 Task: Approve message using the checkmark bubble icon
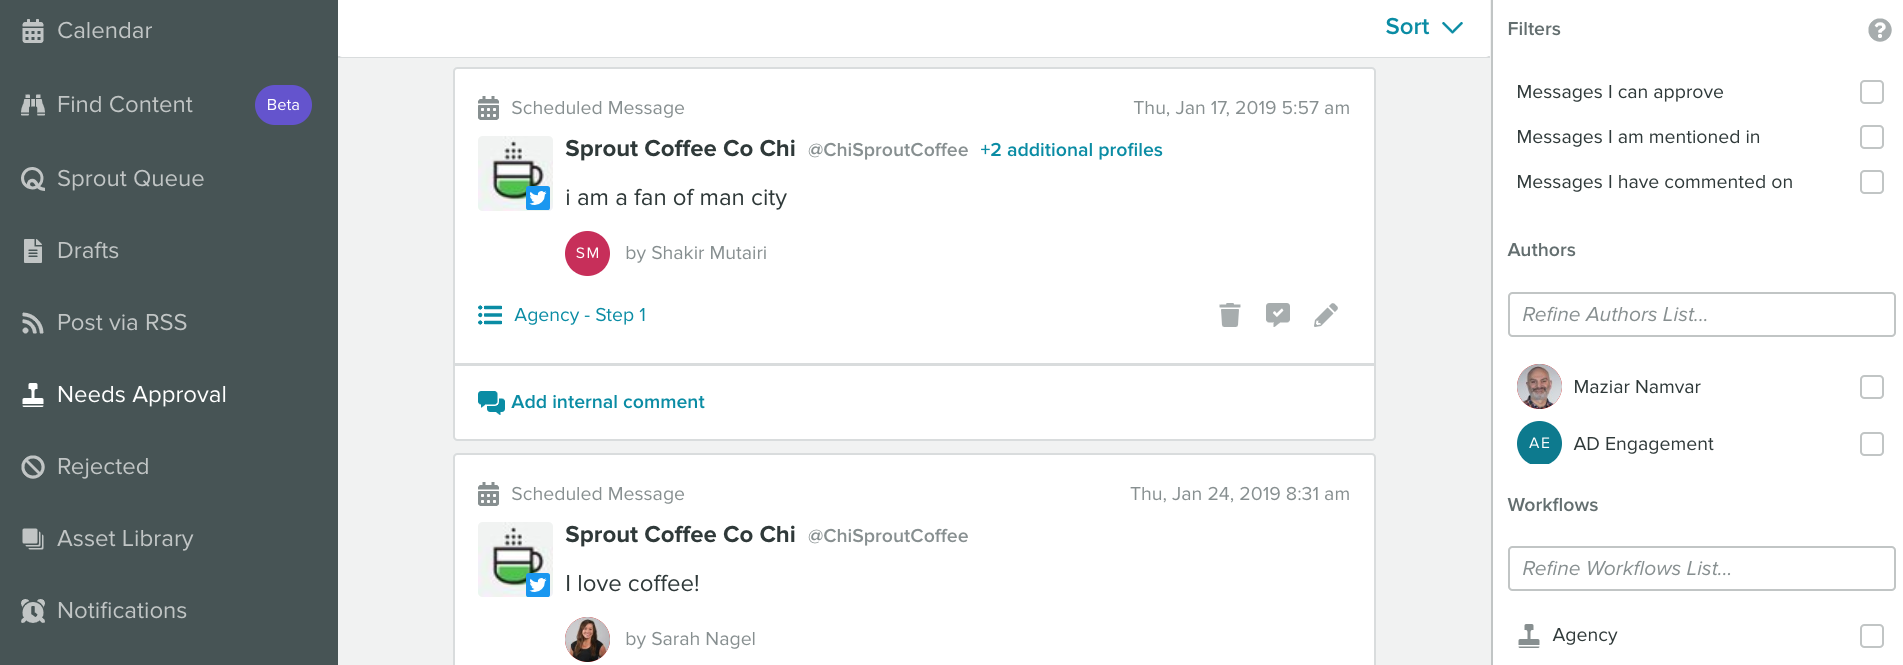click(1278, 315)
